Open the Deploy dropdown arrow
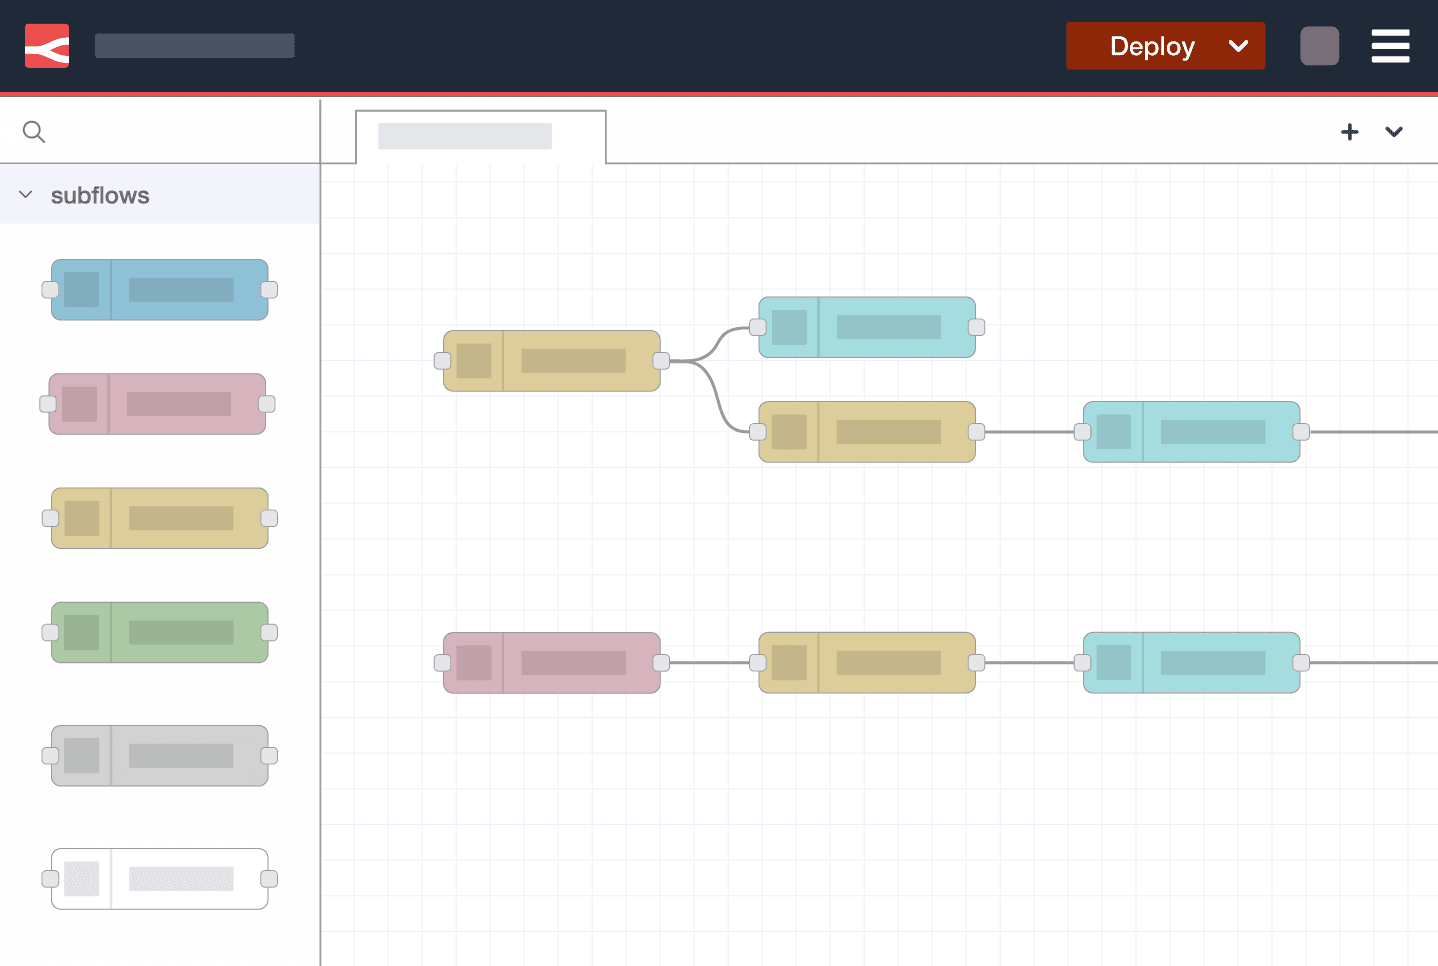This screenshot has width=1438, height=966. pos(1239,45)
